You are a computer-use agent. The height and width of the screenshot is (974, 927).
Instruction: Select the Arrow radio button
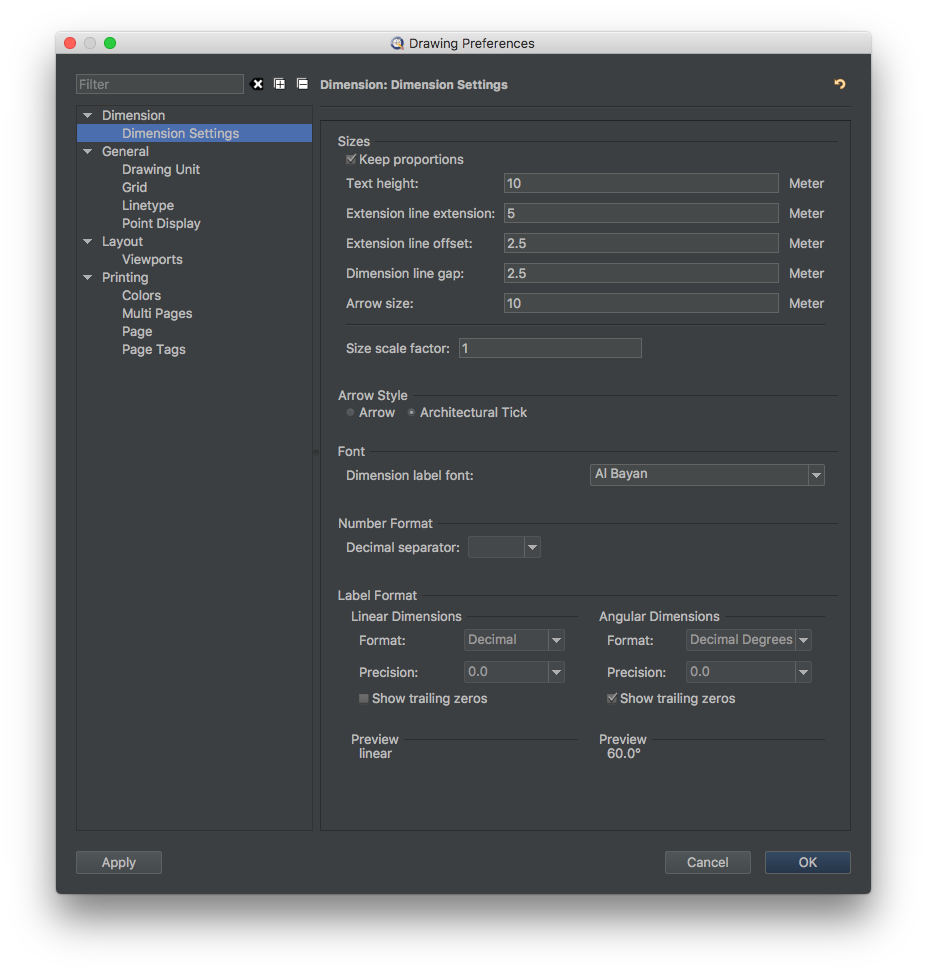350,412
